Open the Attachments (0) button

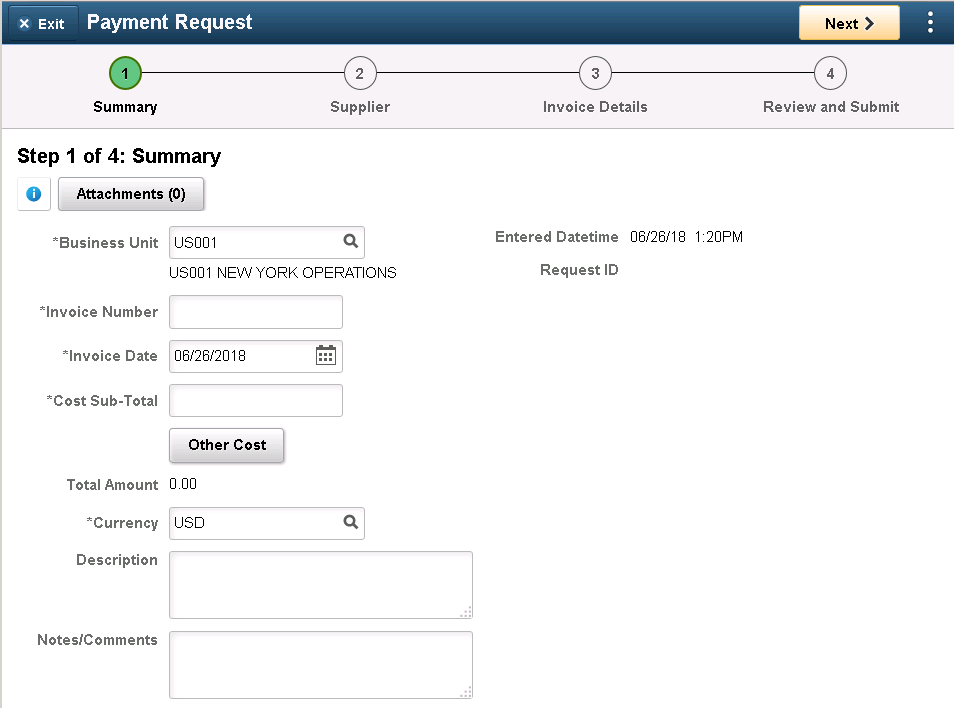click(x=131, y=194)
